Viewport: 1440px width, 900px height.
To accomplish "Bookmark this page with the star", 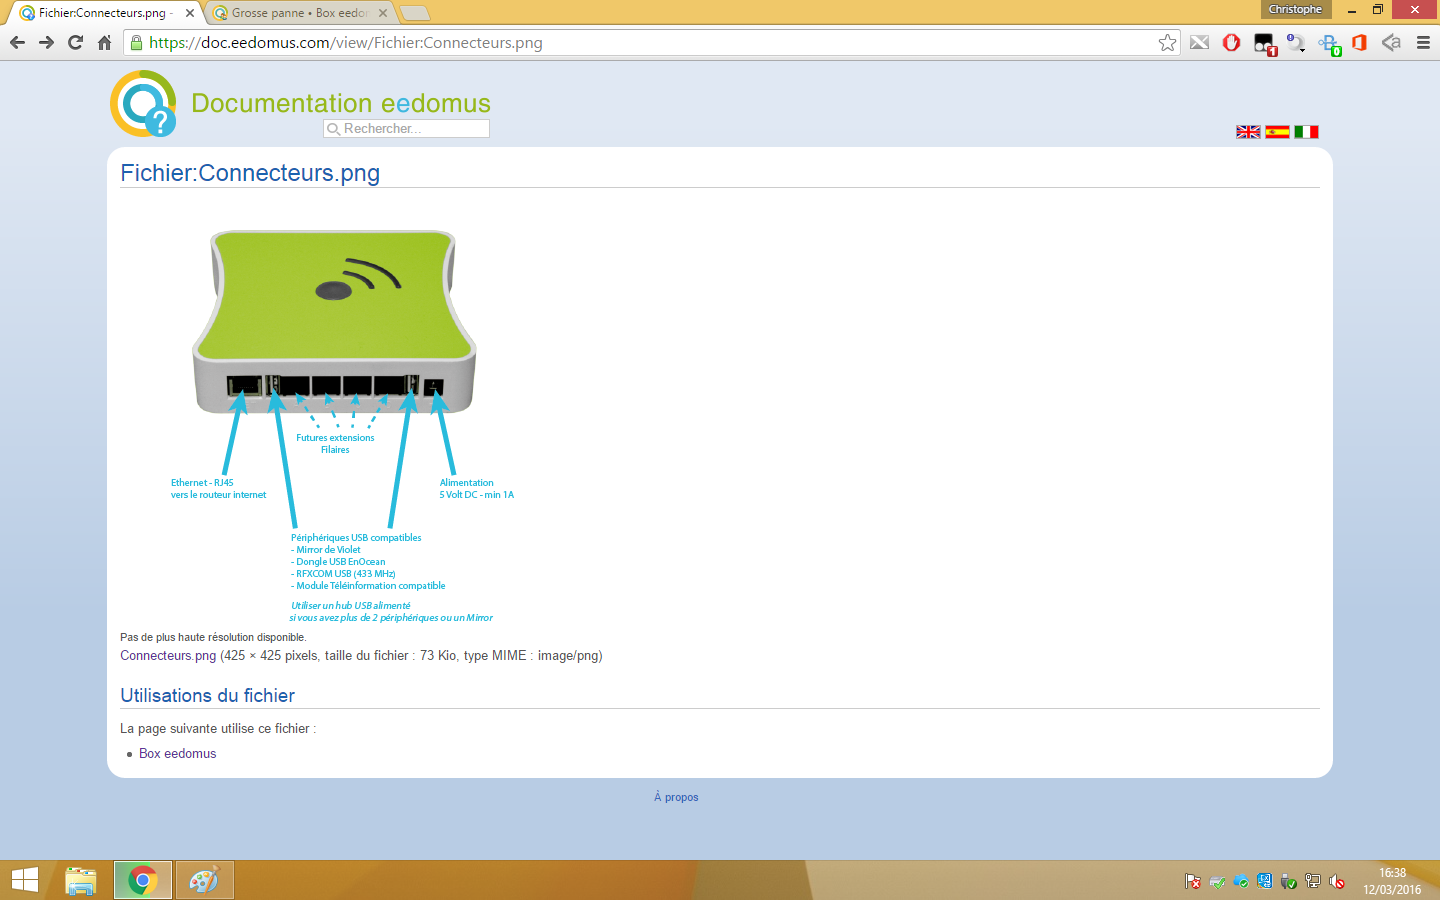I will [x=1167, y=43].
